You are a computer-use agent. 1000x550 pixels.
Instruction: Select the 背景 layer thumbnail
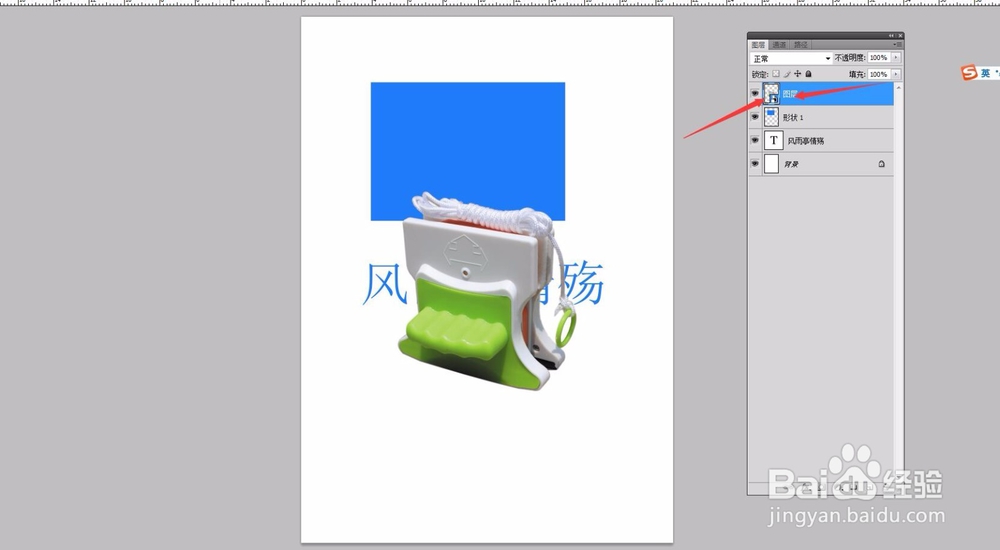(772, 164)
